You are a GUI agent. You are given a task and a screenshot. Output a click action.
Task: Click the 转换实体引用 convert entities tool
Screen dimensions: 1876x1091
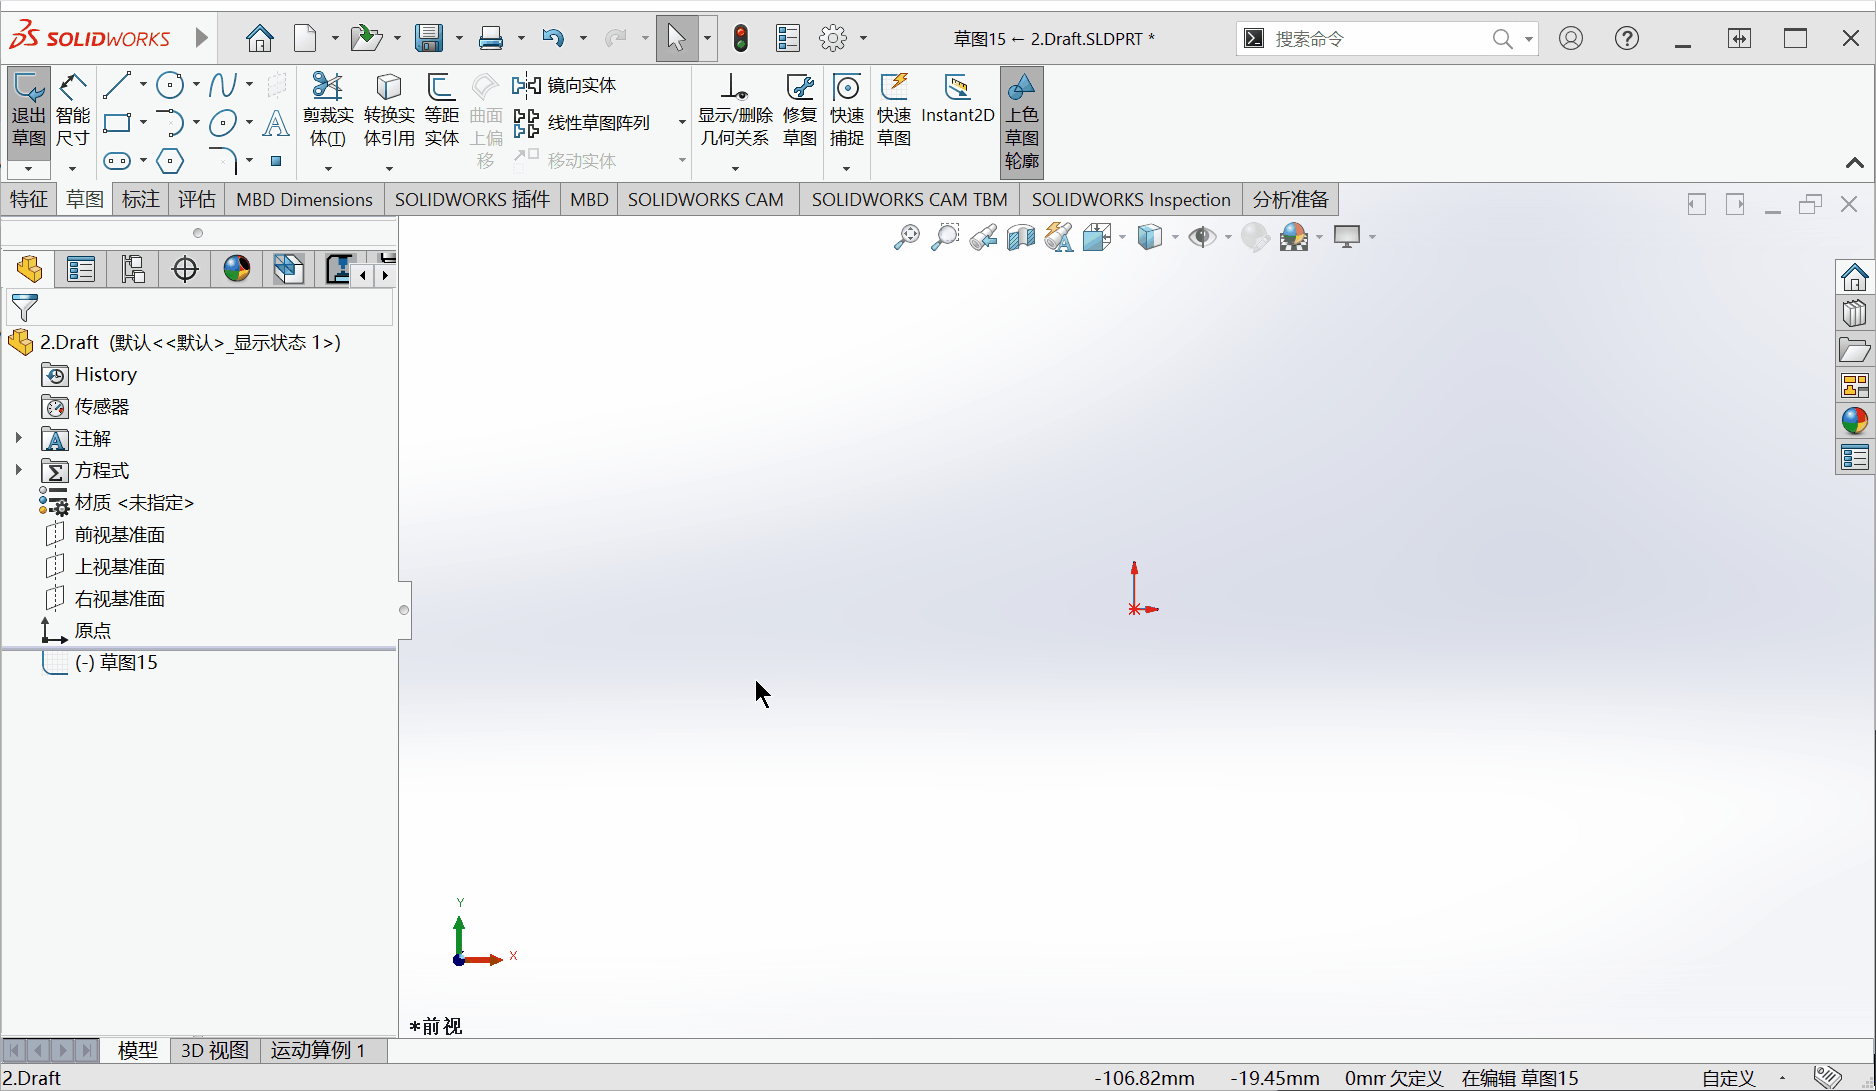389,111
